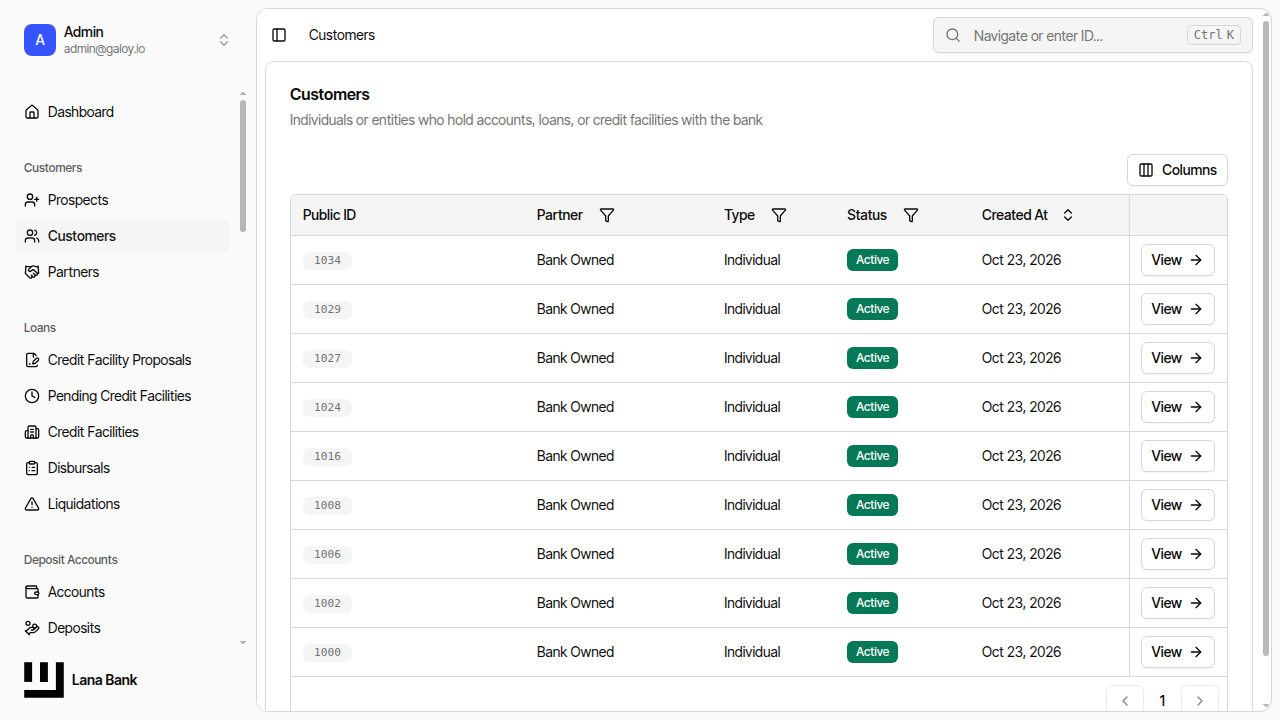View customer 1029
This screenshot has height=720, width=1280.
tap(1177, 309)
